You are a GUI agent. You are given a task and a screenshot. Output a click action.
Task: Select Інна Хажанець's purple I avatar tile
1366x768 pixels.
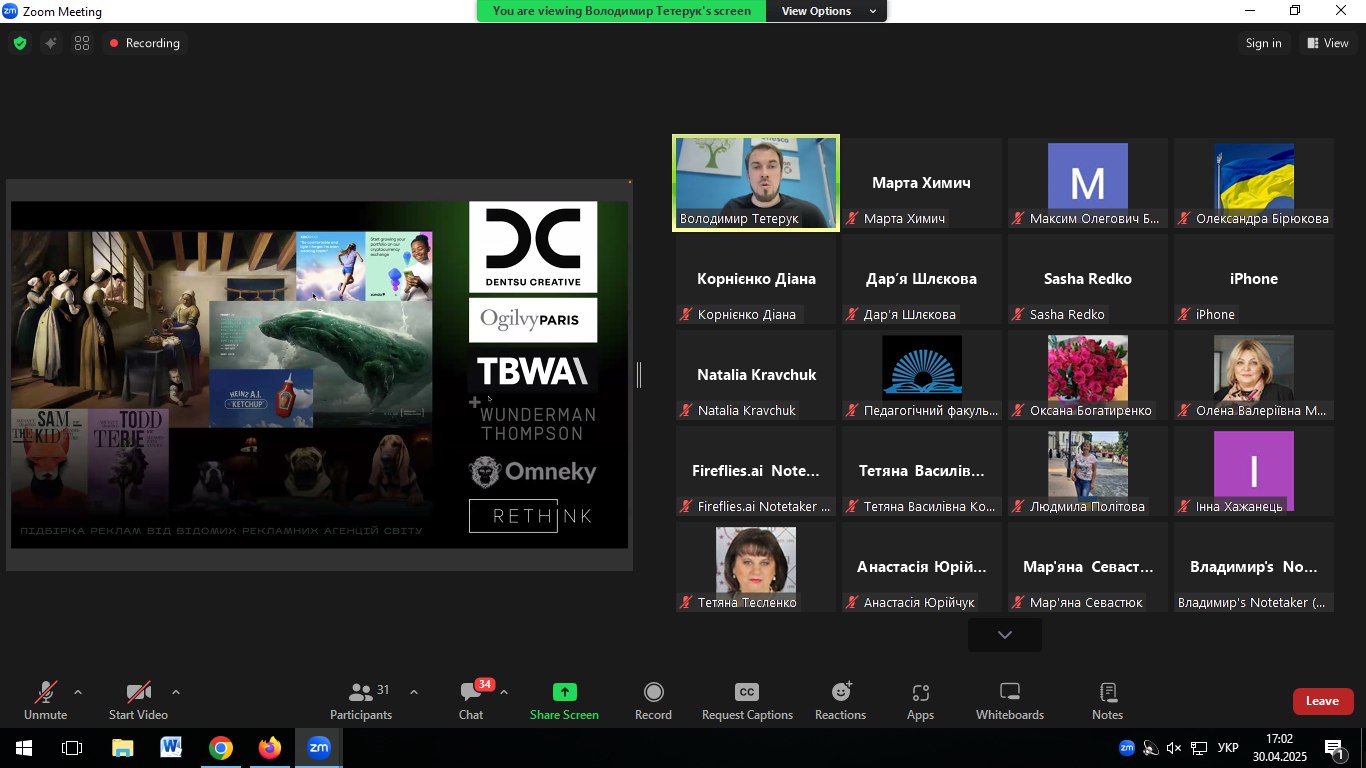(1254, 471)
